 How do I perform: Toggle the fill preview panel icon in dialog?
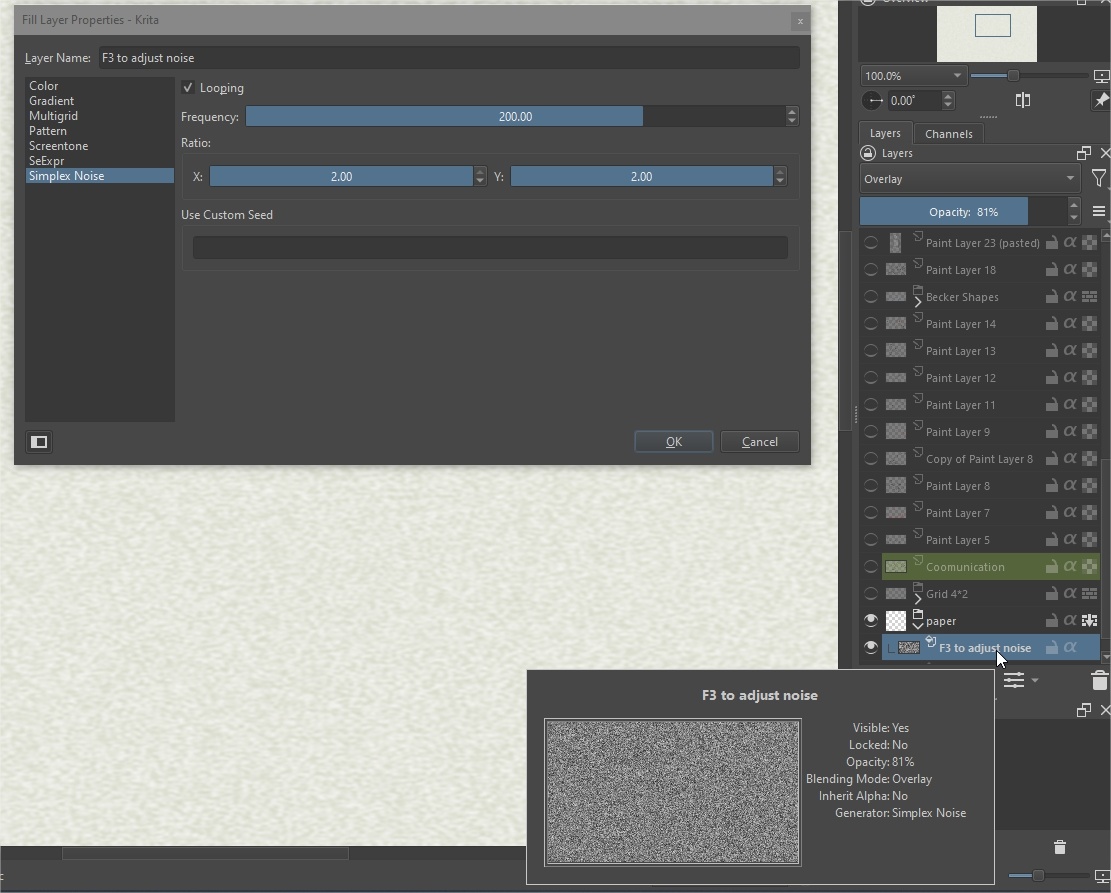39,442
